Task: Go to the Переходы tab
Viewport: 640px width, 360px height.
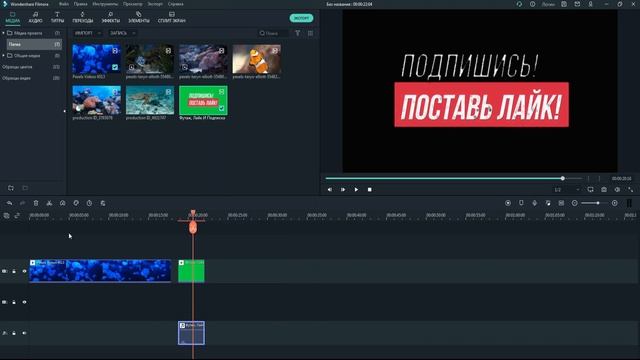Action: pyautogui.click(x=82, y=17)
